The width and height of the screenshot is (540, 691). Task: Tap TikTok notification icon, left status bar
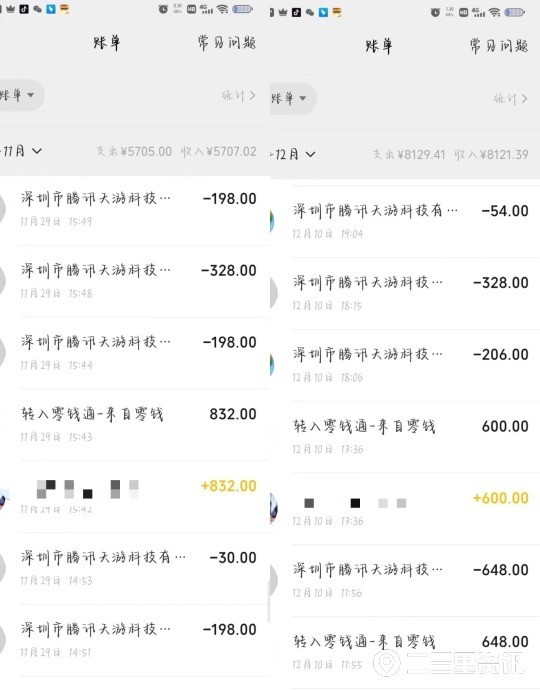(24, 9)
